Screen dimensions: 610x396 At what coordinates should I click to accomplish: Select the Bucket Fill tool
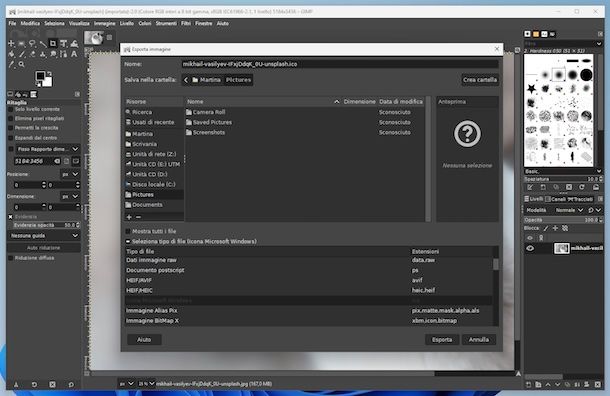click(x=11, y=54)
